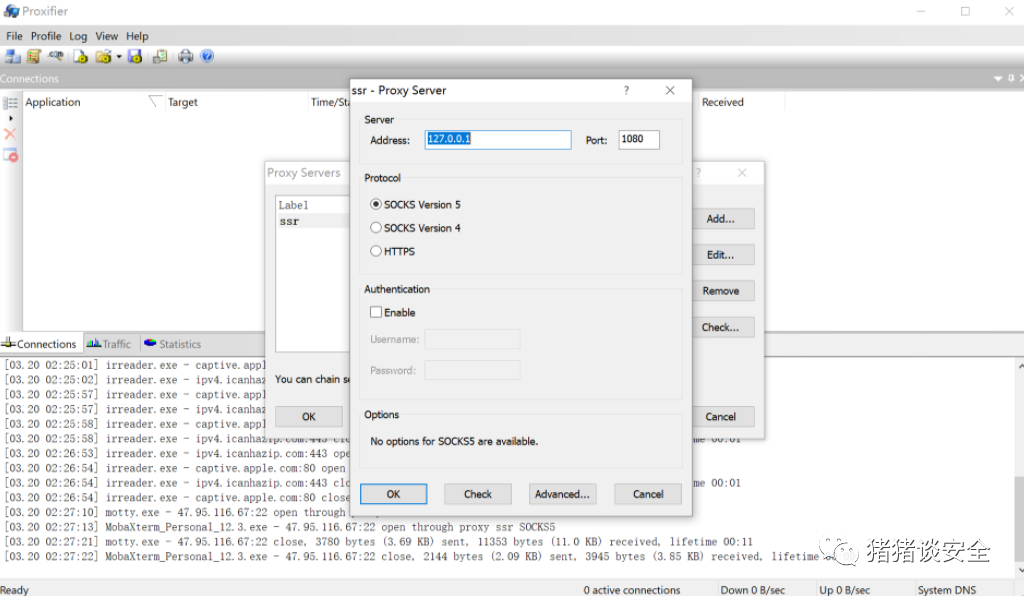Click Check button in ssr Proxy Server dialog
This screenshot has height=596, width=1024.
pos(477,494)
